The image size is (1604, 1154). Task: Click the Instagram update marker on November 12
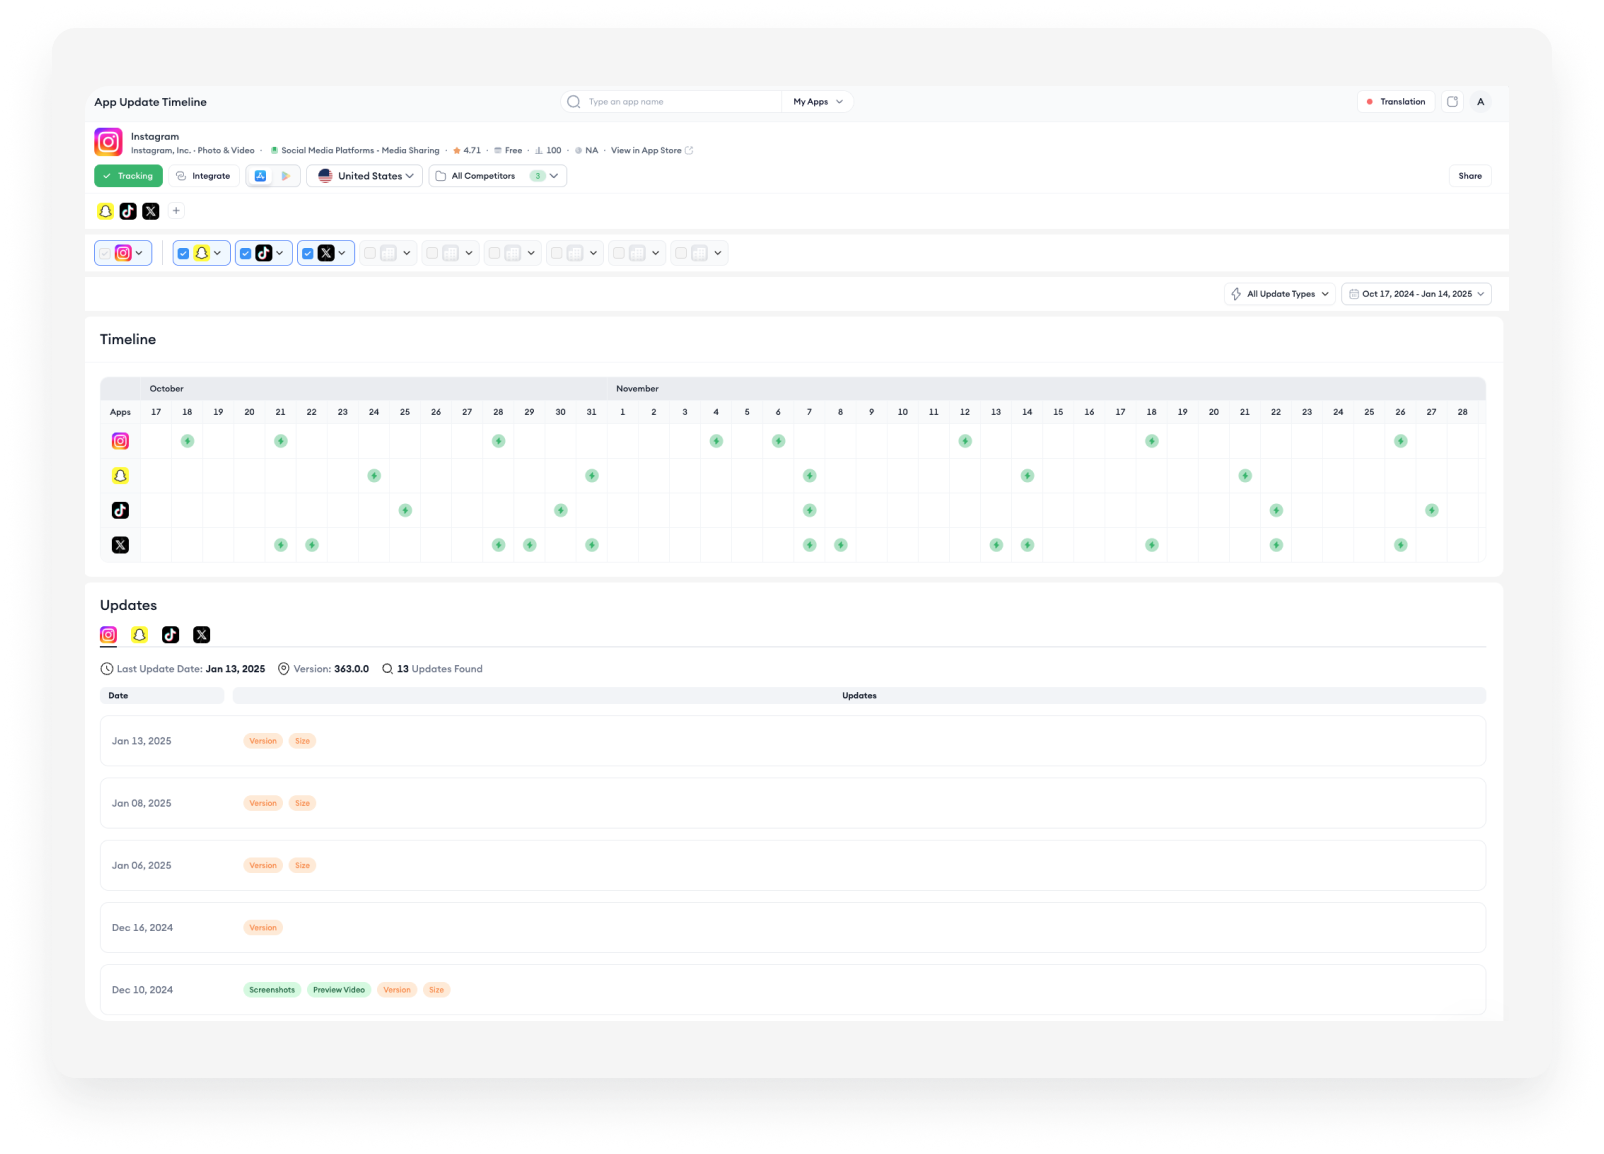[965, 441]
